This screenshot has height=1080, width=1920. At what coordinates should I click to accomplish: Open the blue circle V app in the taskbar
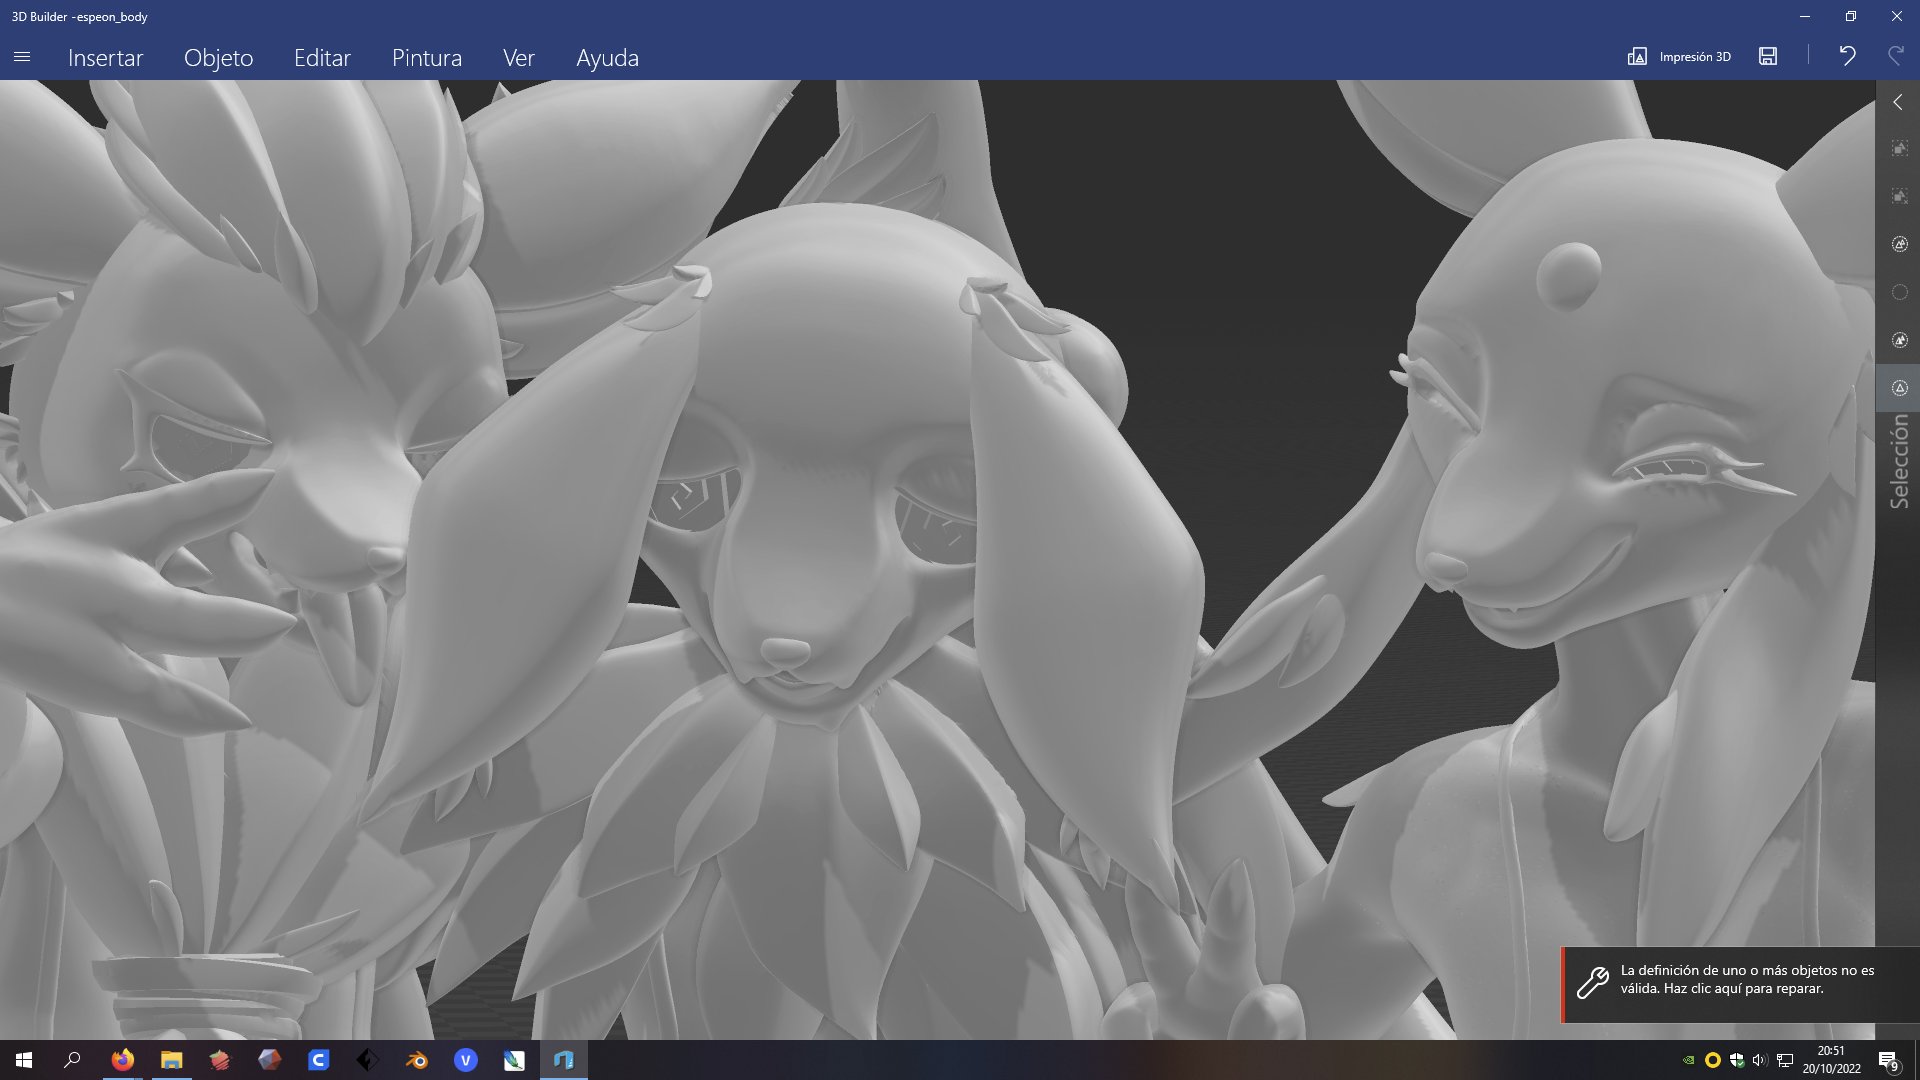click(465, 1060)
